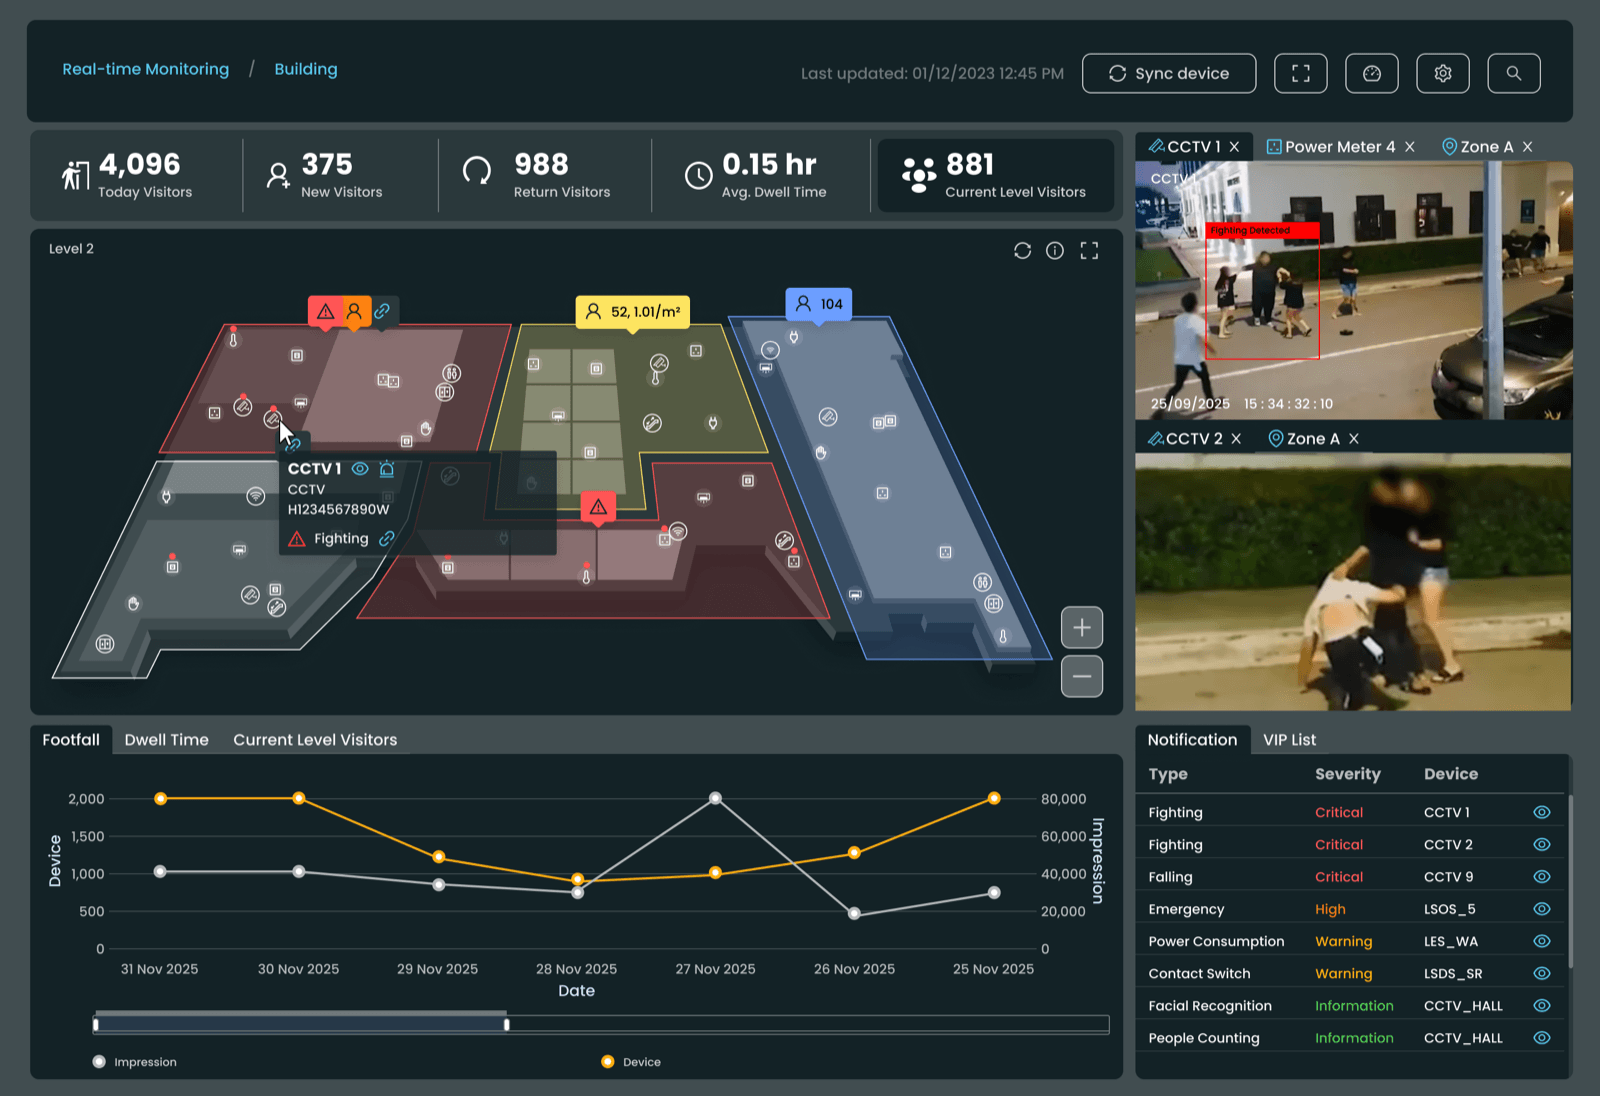1600x1096 pixels.
Task: Open the Notification tab
Action: click(1192, 740)
